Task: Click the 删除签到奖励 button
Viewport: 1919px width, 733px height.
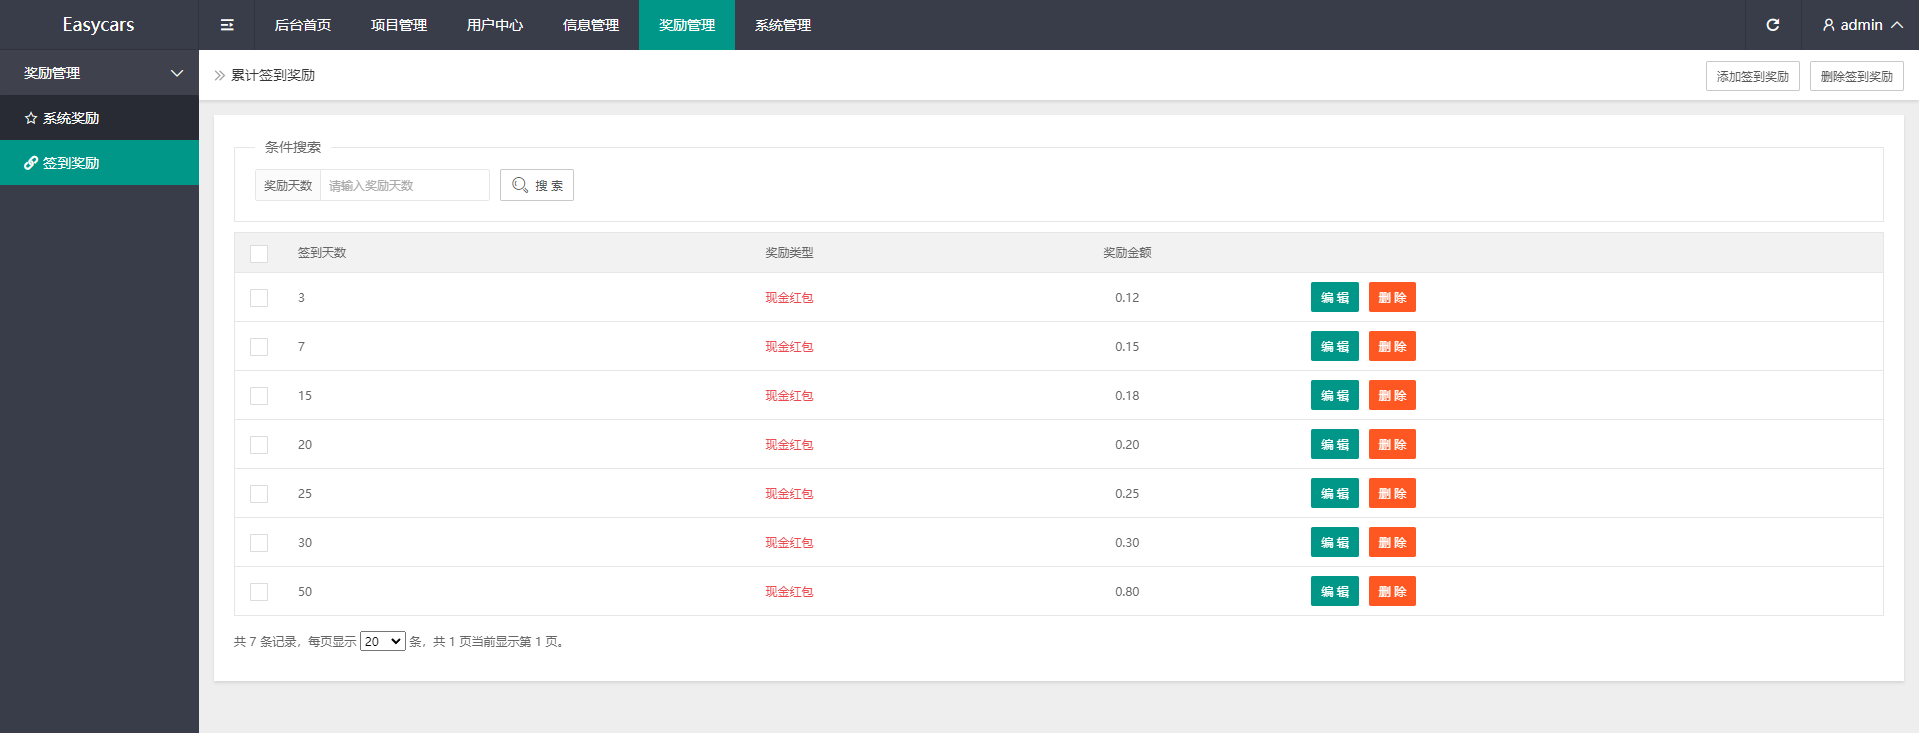Action: [x=1856, y=76]
